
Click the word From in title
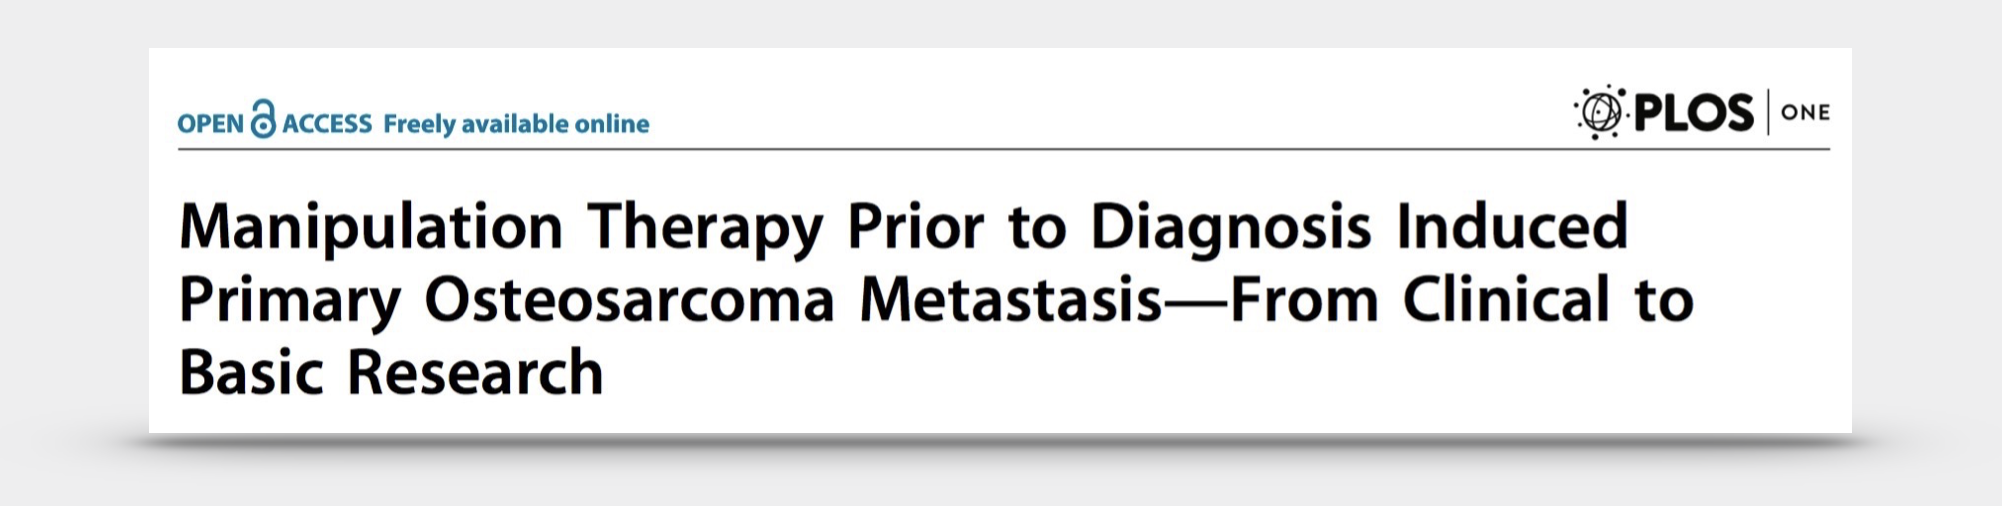[x=1304, y=300]
